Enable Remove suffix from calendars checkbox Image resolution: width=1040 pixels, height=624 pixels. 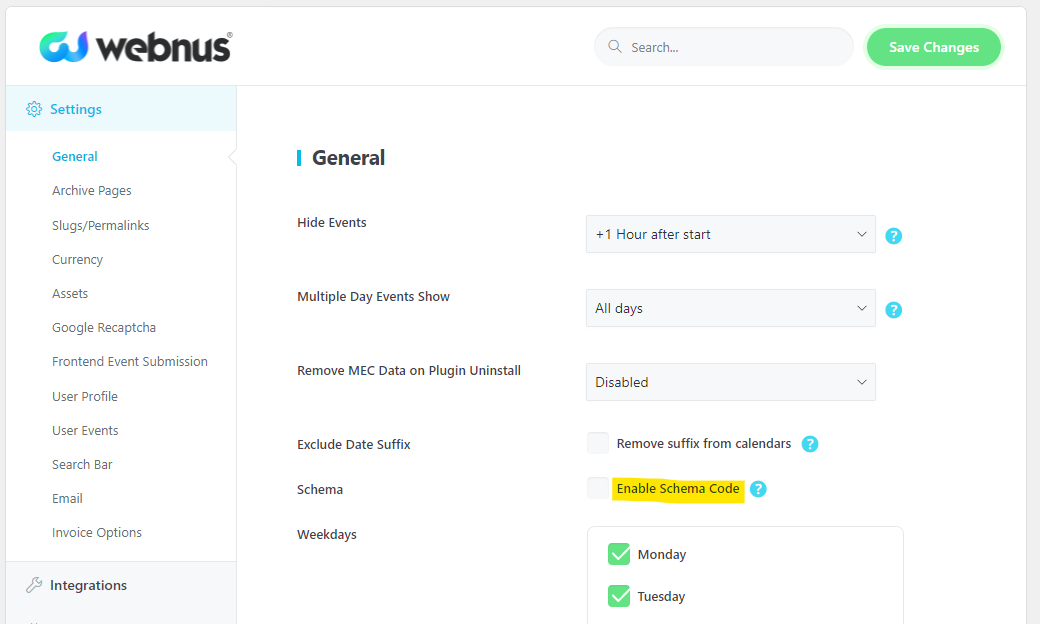tap(598, 443)
